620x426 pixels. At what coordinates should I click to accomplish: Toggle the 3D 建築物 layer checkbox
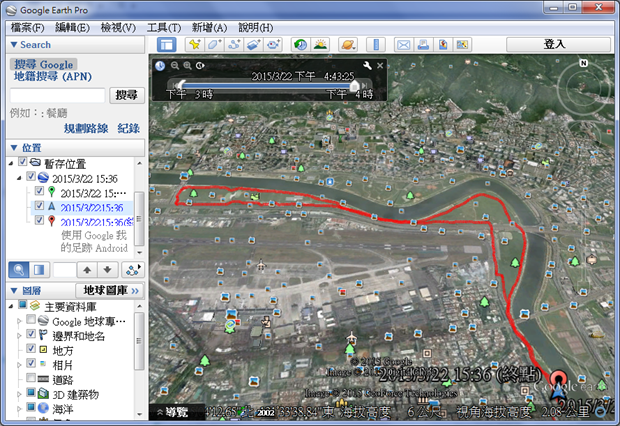pos(31,392)
